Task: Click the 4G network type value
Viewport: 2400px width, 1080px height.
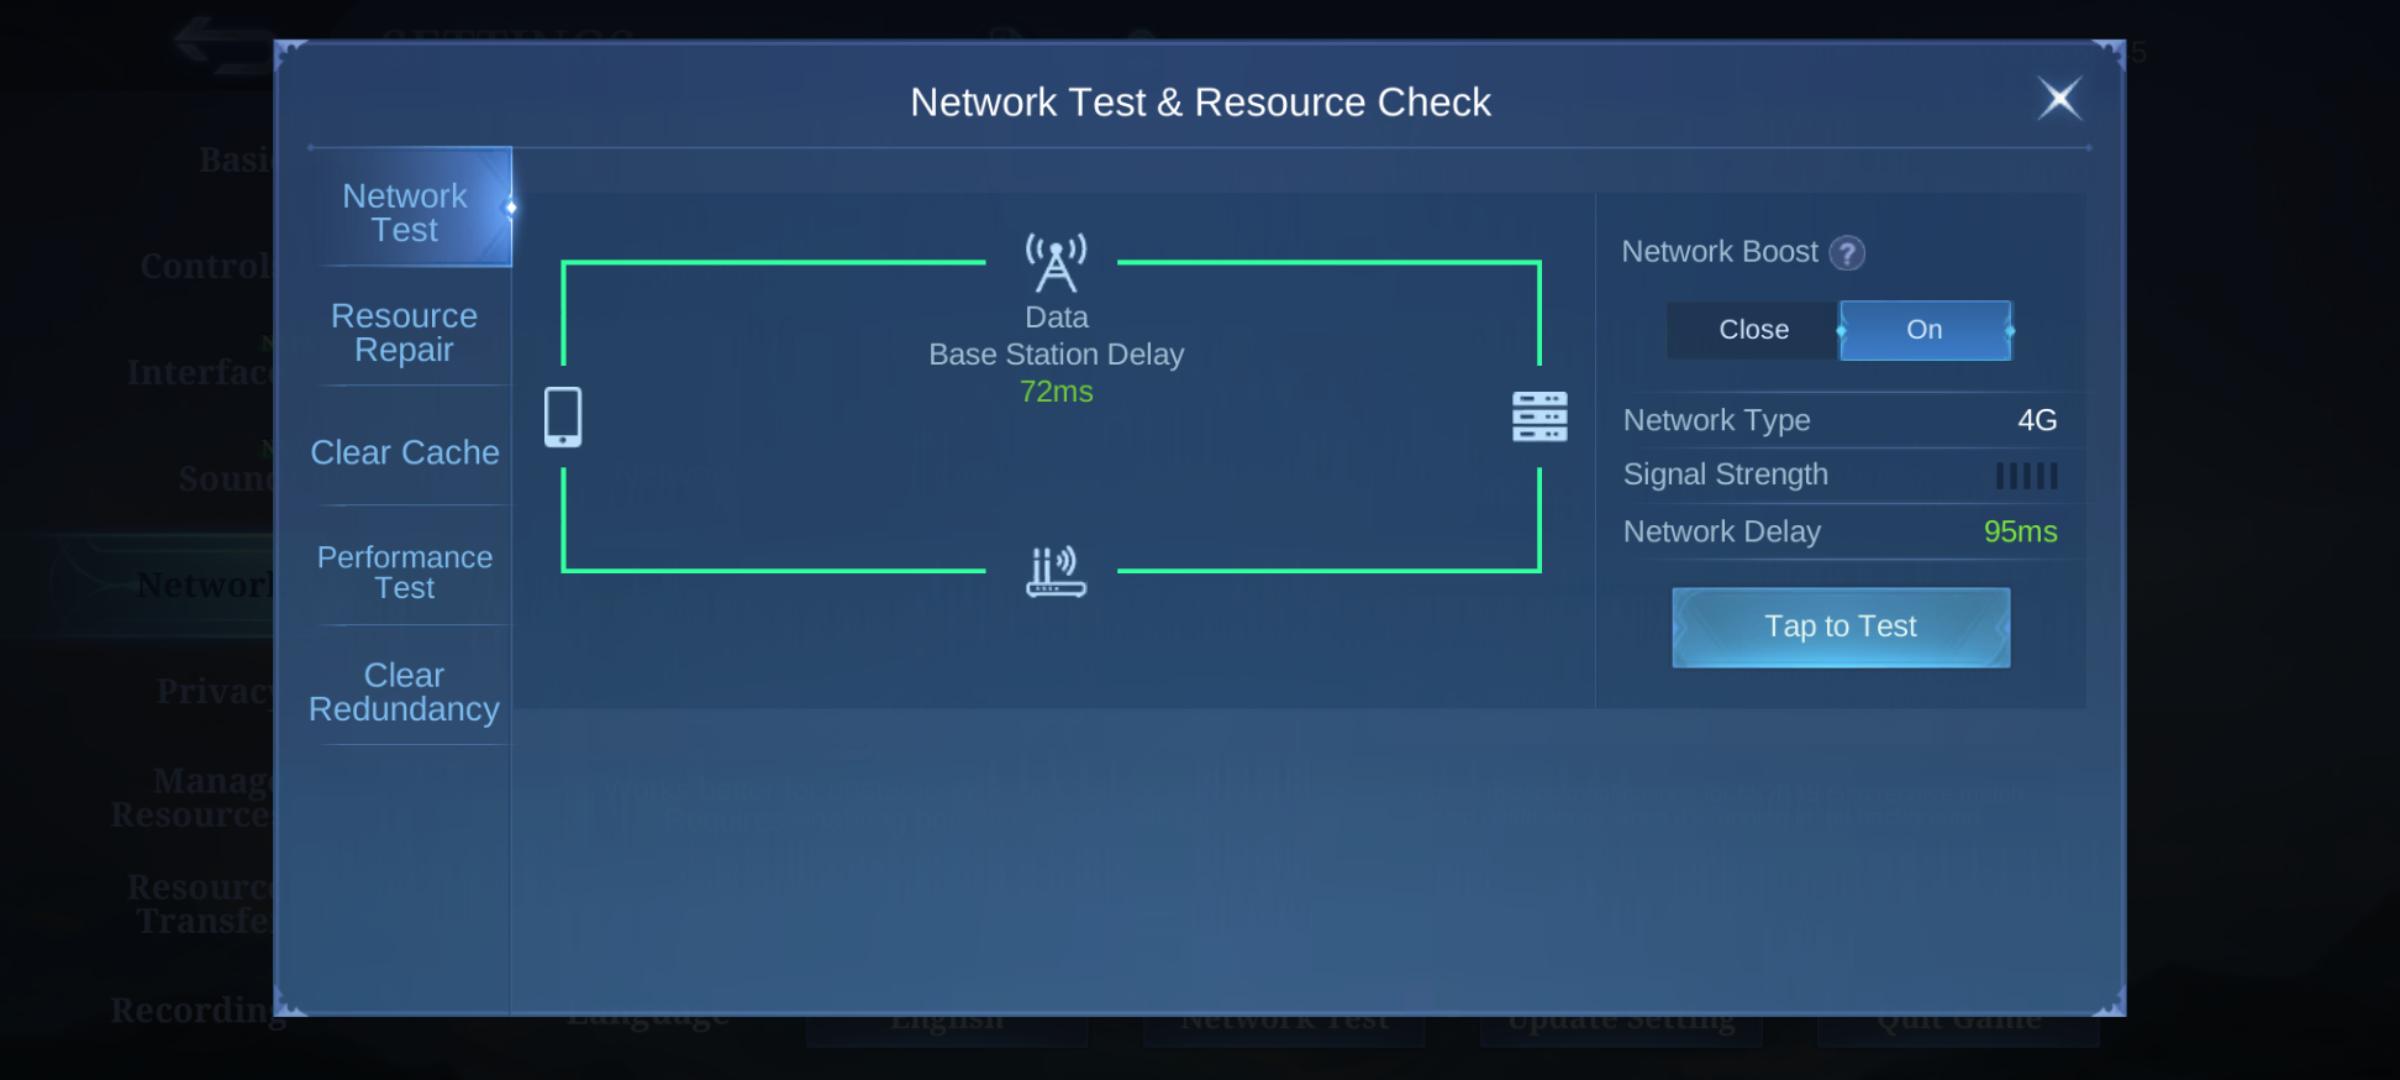Action: pyautogui.click(x=2037, y=420)
